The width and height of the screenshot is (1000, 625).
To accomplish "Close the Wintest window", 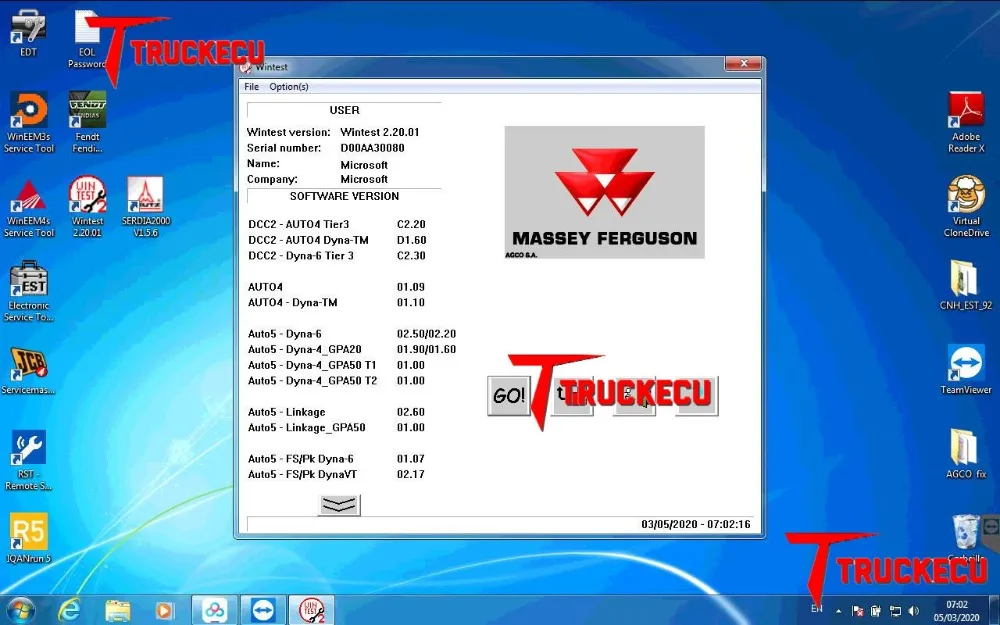I will tap(743, 64).
